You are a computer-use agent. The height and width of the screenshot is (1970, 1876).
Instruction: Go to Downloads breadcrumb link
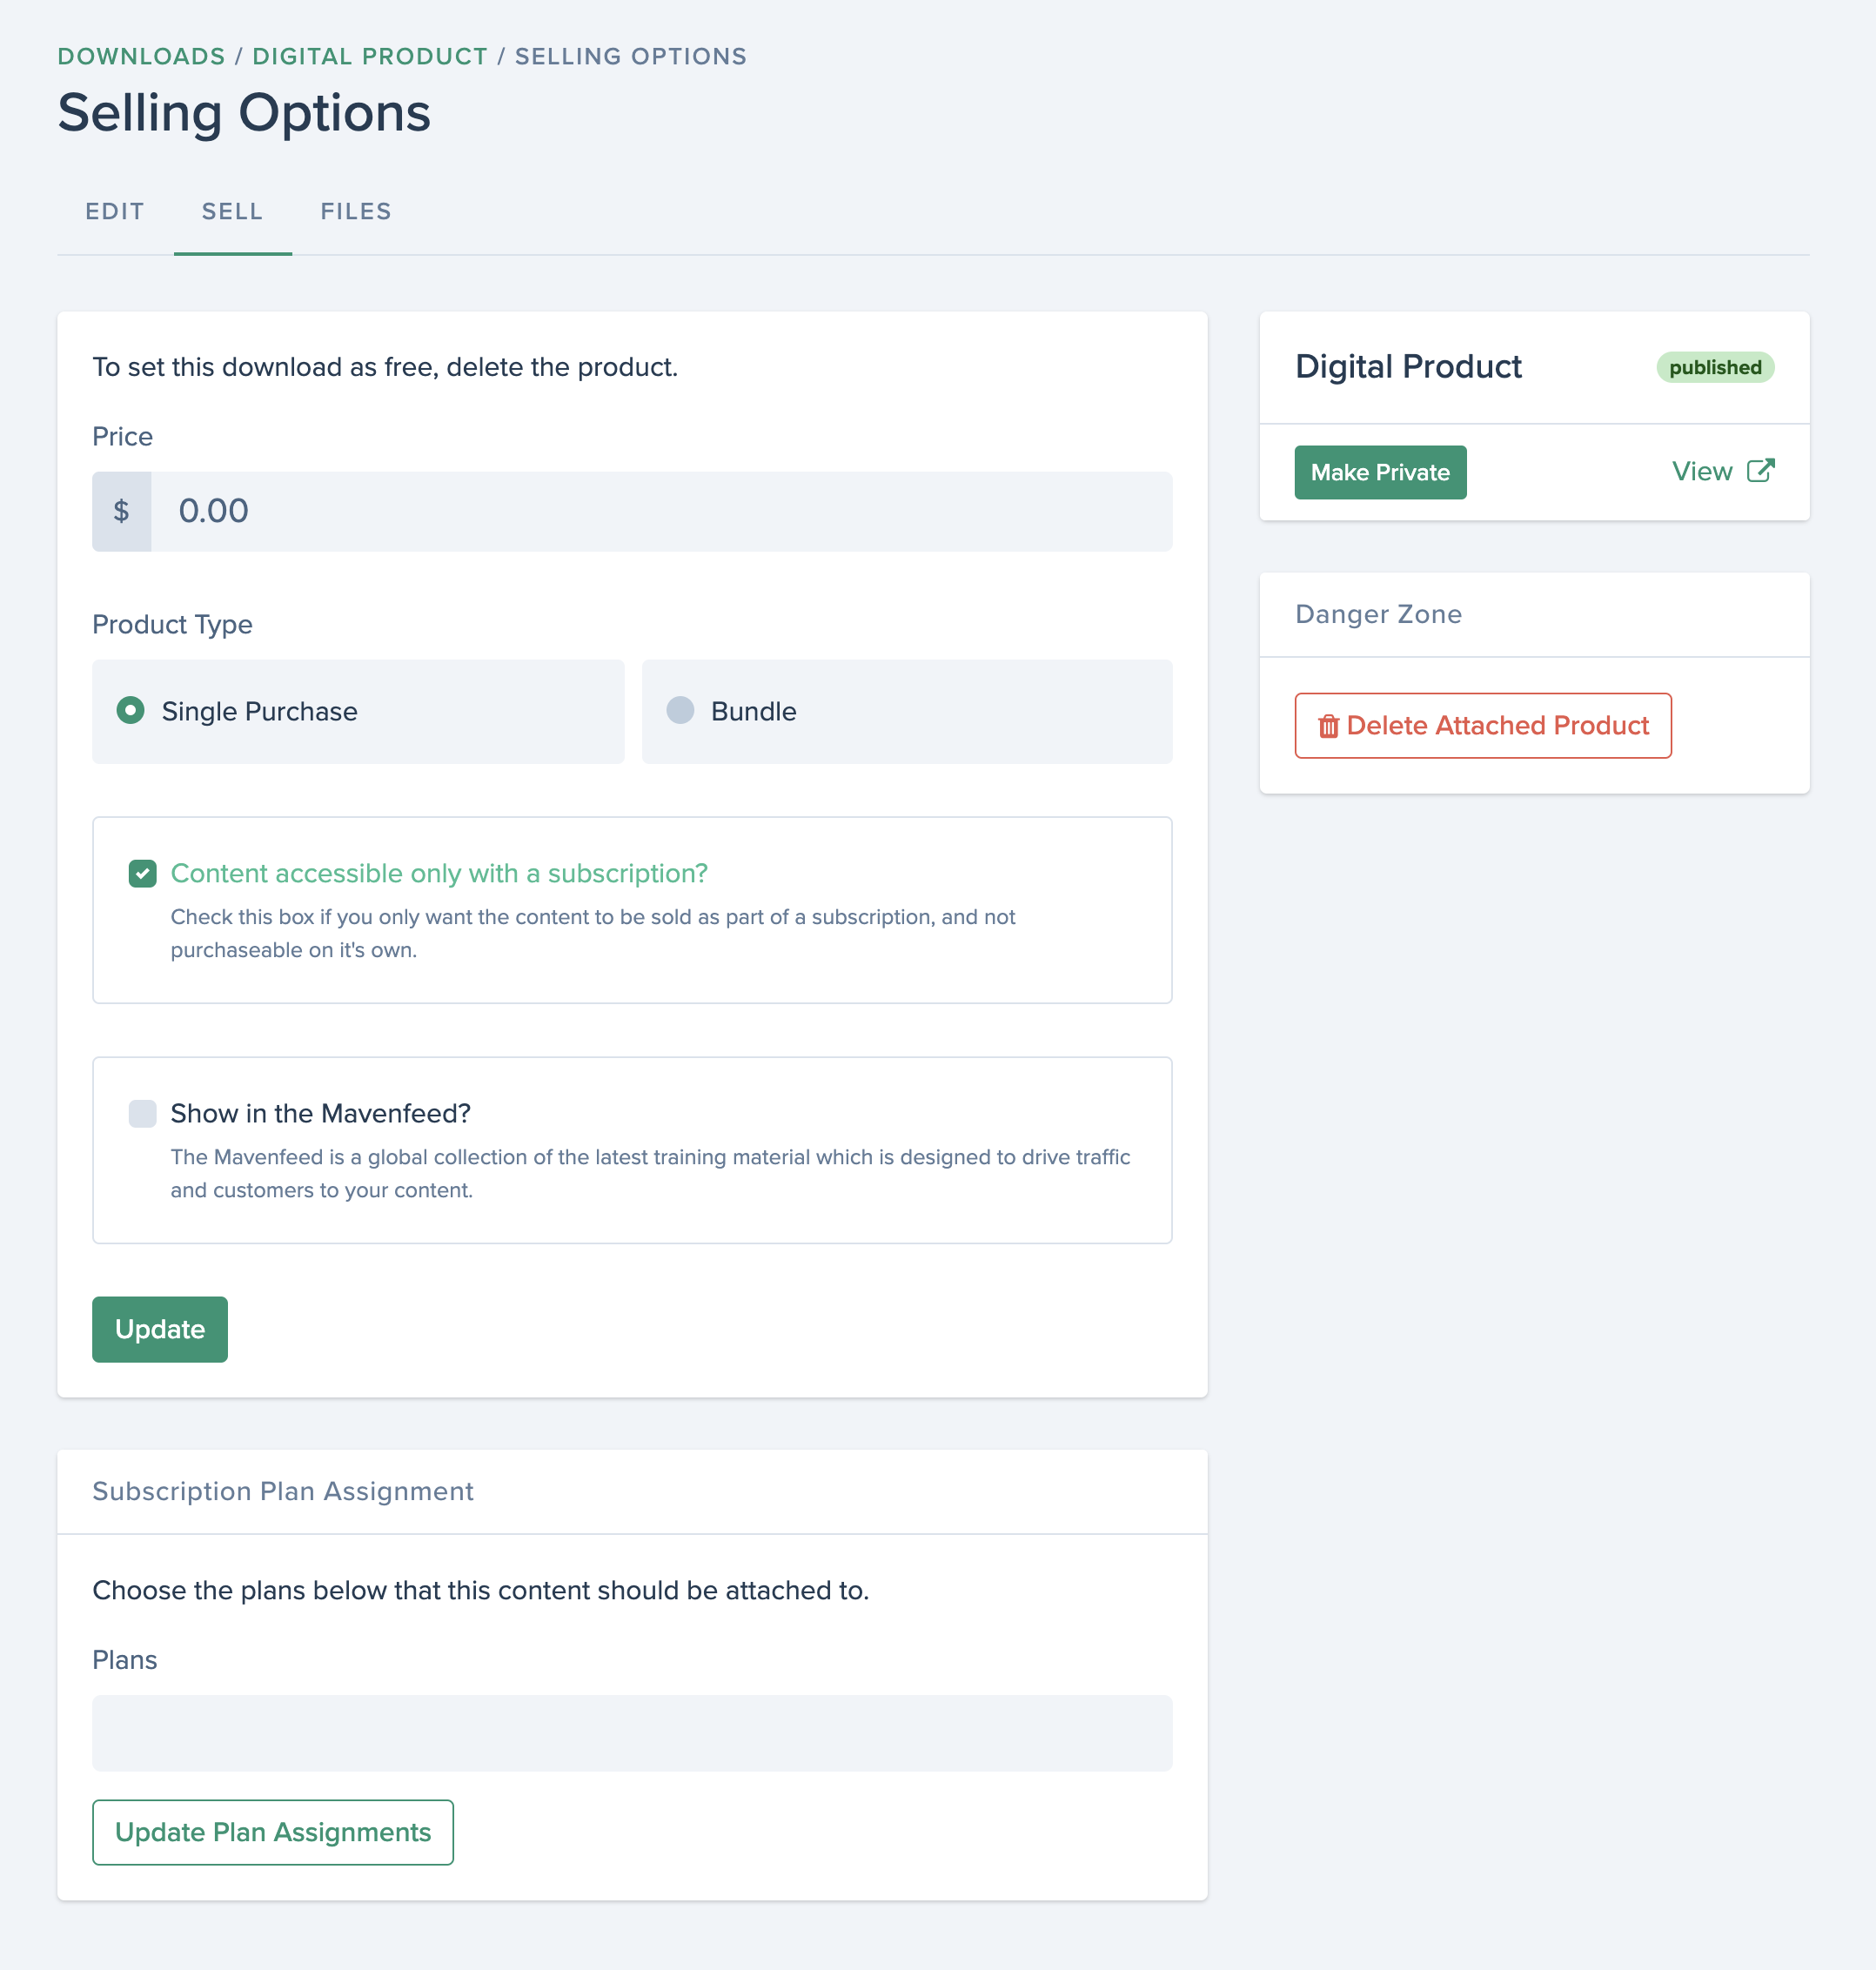[141, 56]
